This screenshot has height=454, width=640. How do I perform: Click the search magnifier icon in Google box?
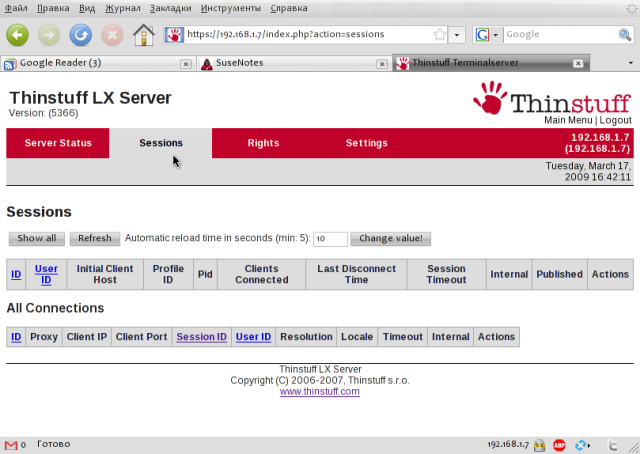pos(624,35)
